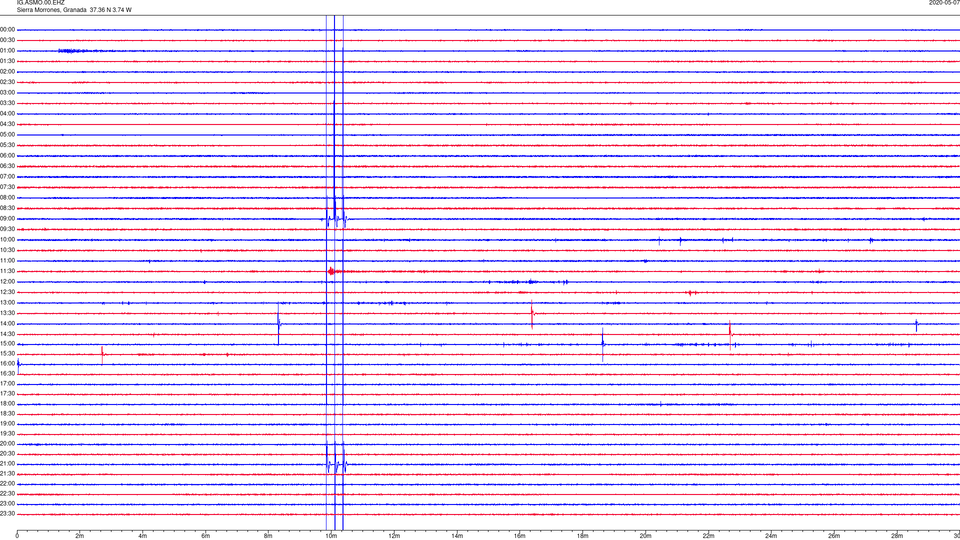Click the 6m tick label on bottom axis
Screen dimensions: 960x540
[206, 536]
